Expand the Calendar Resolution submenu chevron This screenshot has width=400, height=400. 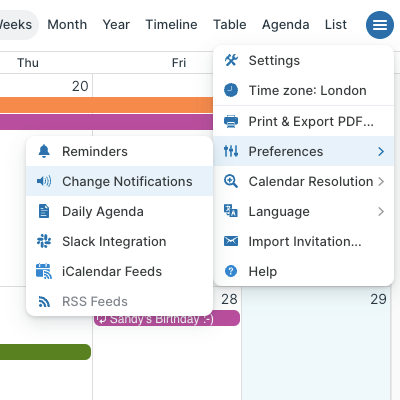[381, 182]
